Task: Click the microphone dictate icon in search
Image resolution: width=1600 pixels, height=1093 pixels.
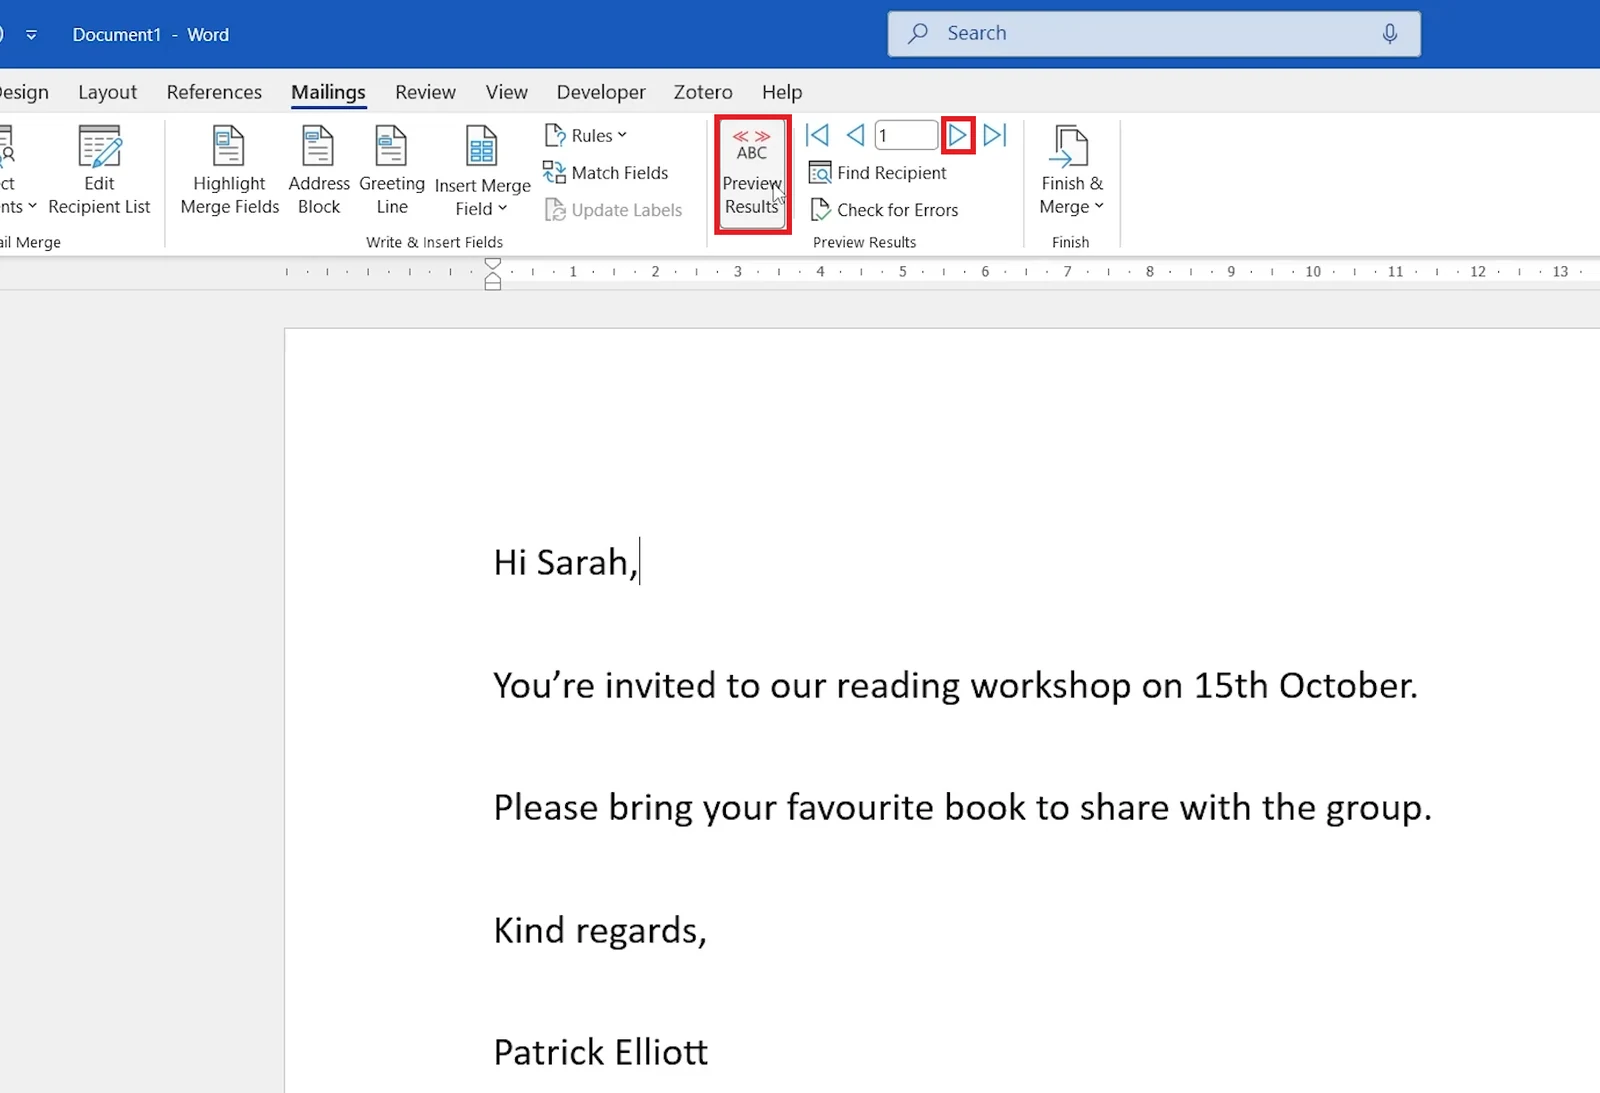Action: [1389, 34]
